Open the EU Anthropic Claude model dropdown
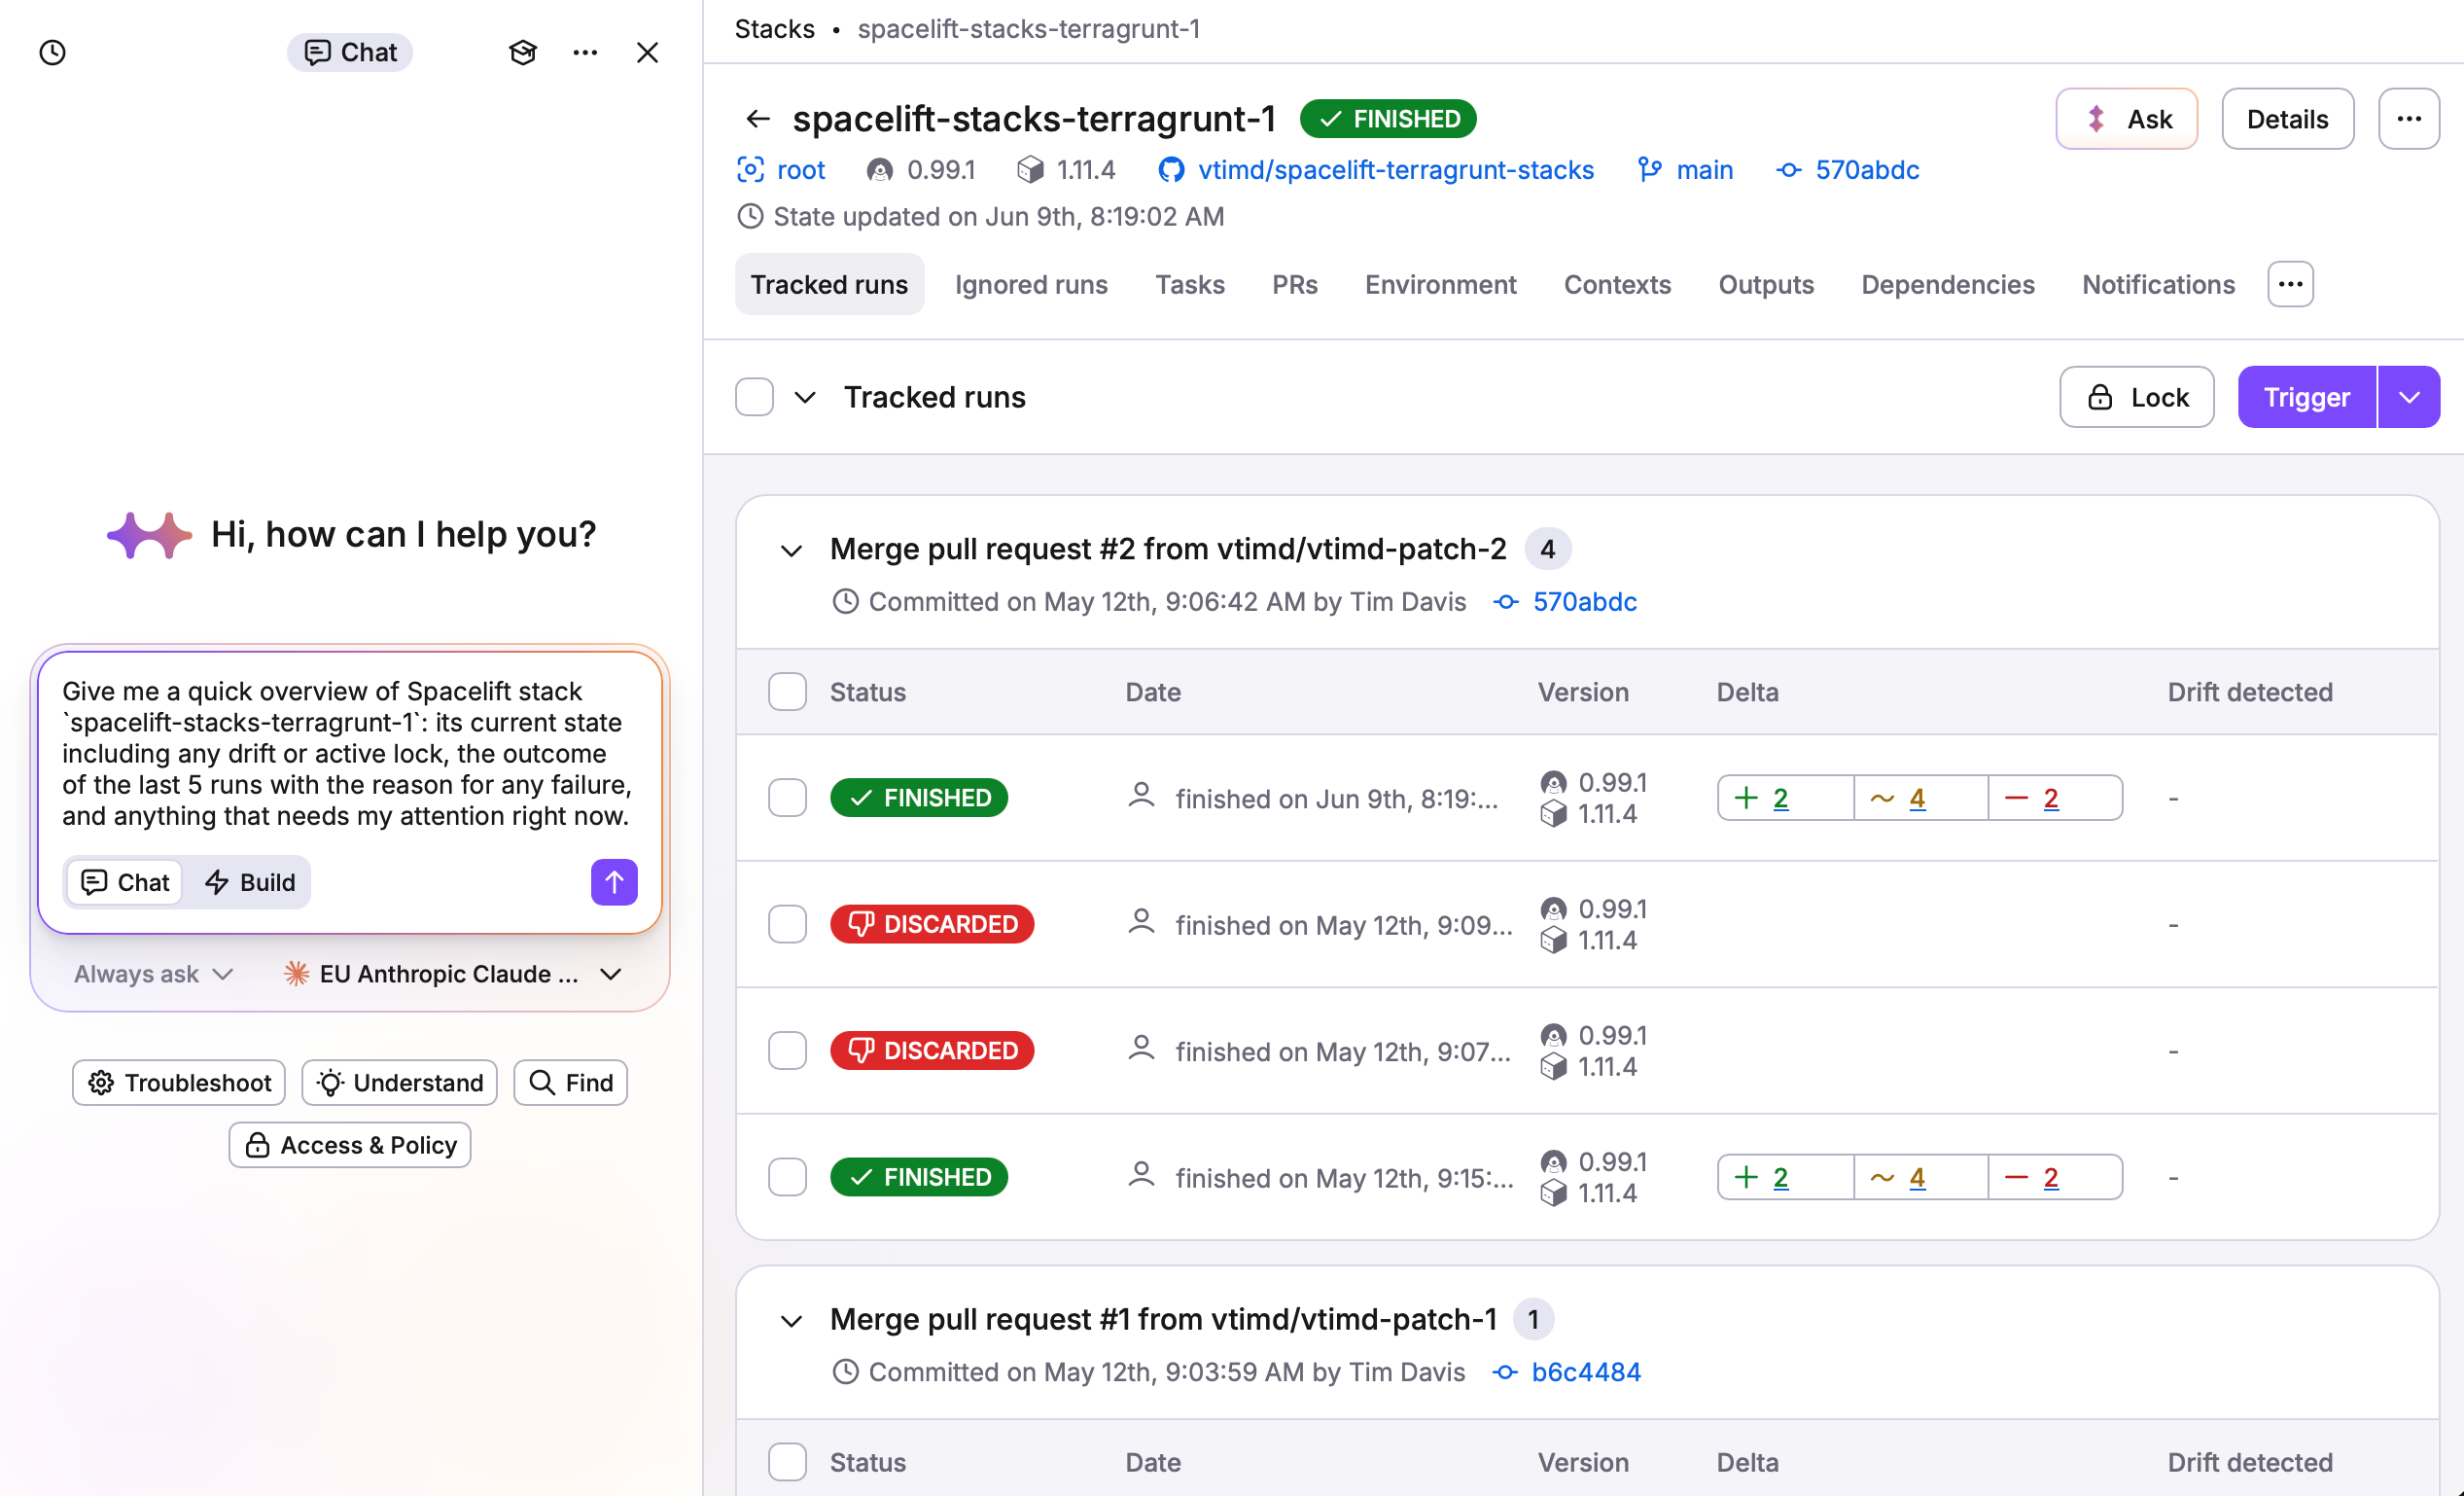Viewport: 2464px width, 1496px height. click(x=453, y=974)
